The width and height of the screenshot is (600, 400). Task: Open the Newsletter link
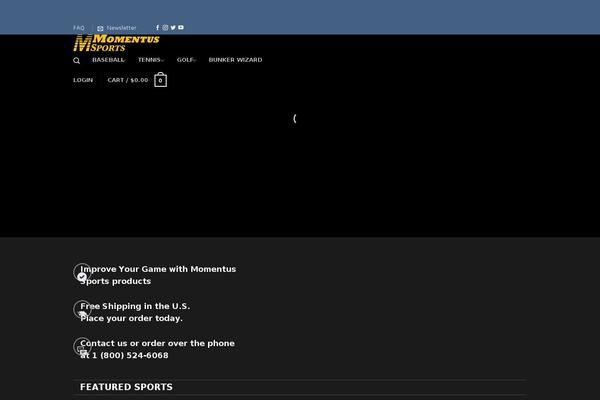tap(121, 28)
